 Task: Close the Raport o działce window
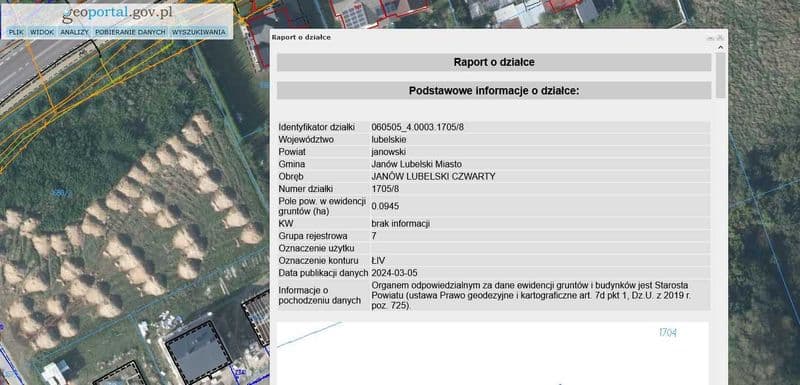pos(719,38)
